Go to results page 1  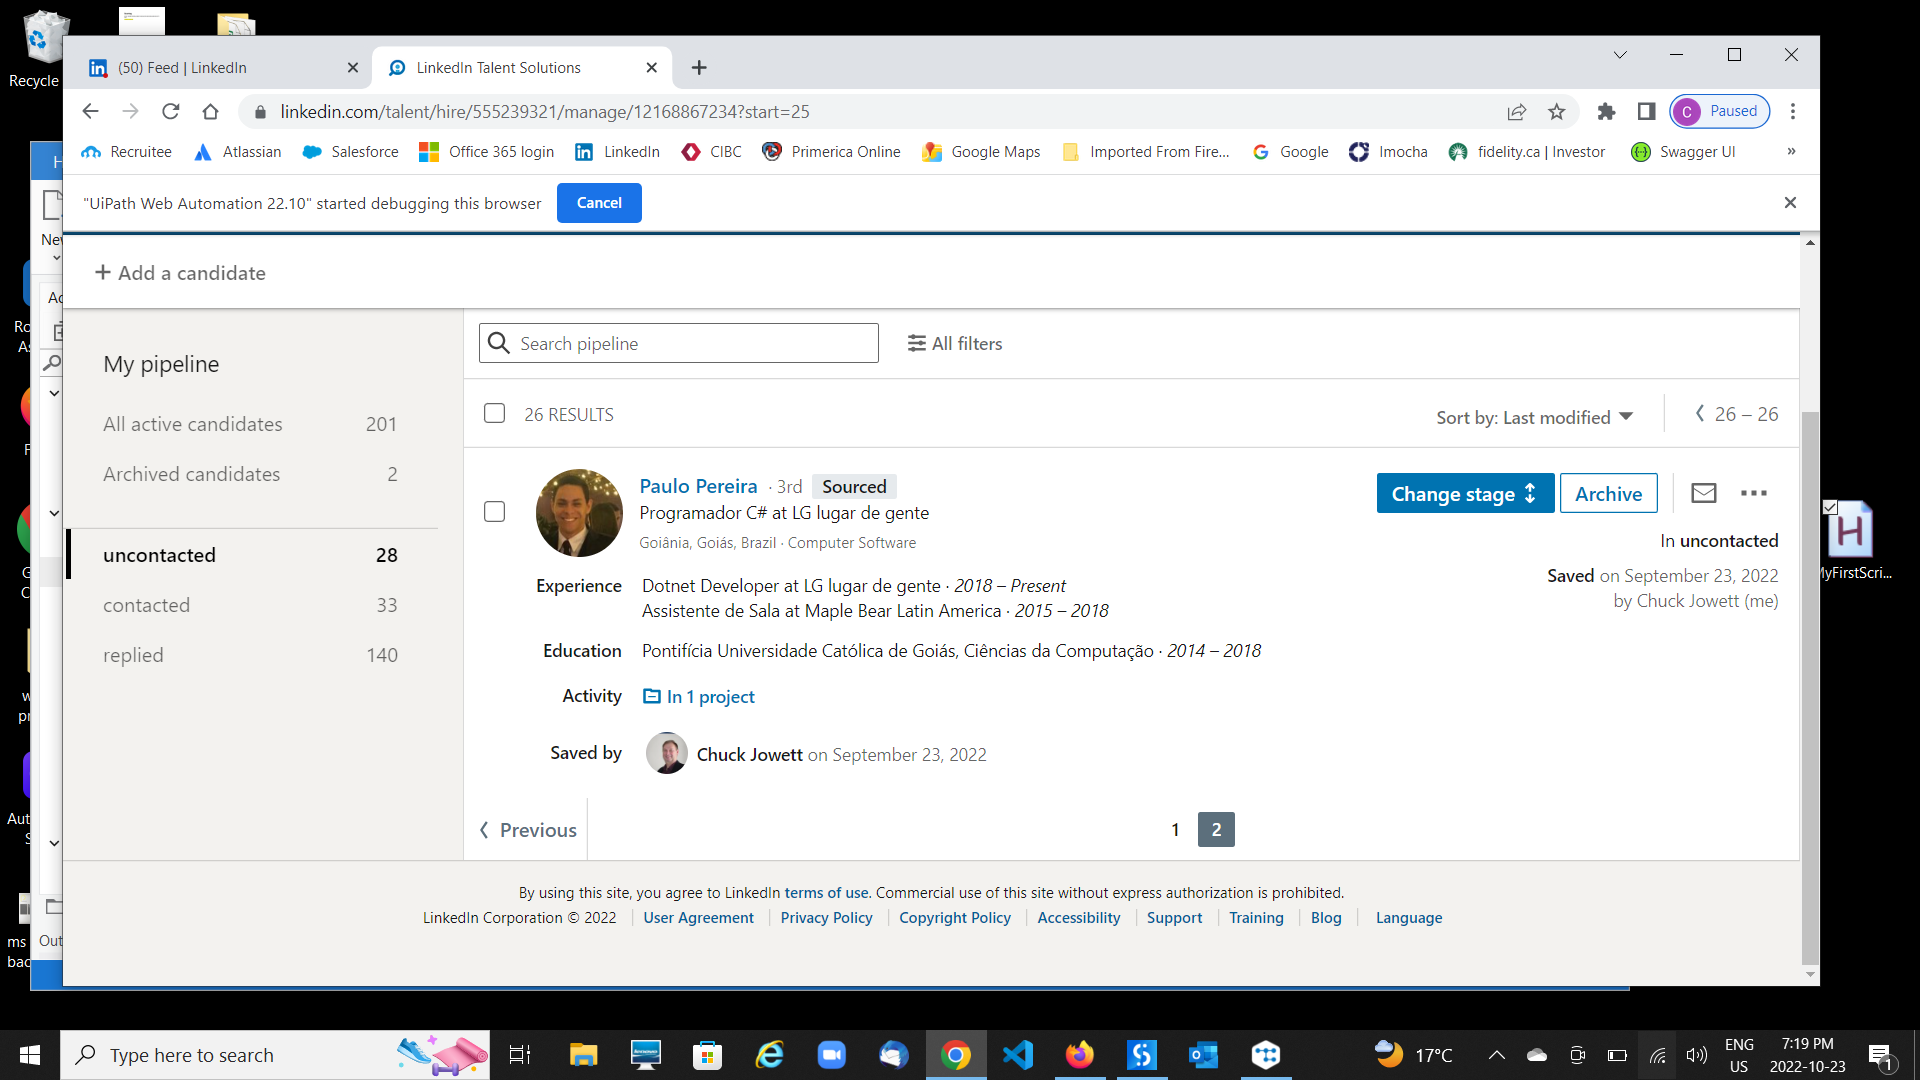(1175, 829)
